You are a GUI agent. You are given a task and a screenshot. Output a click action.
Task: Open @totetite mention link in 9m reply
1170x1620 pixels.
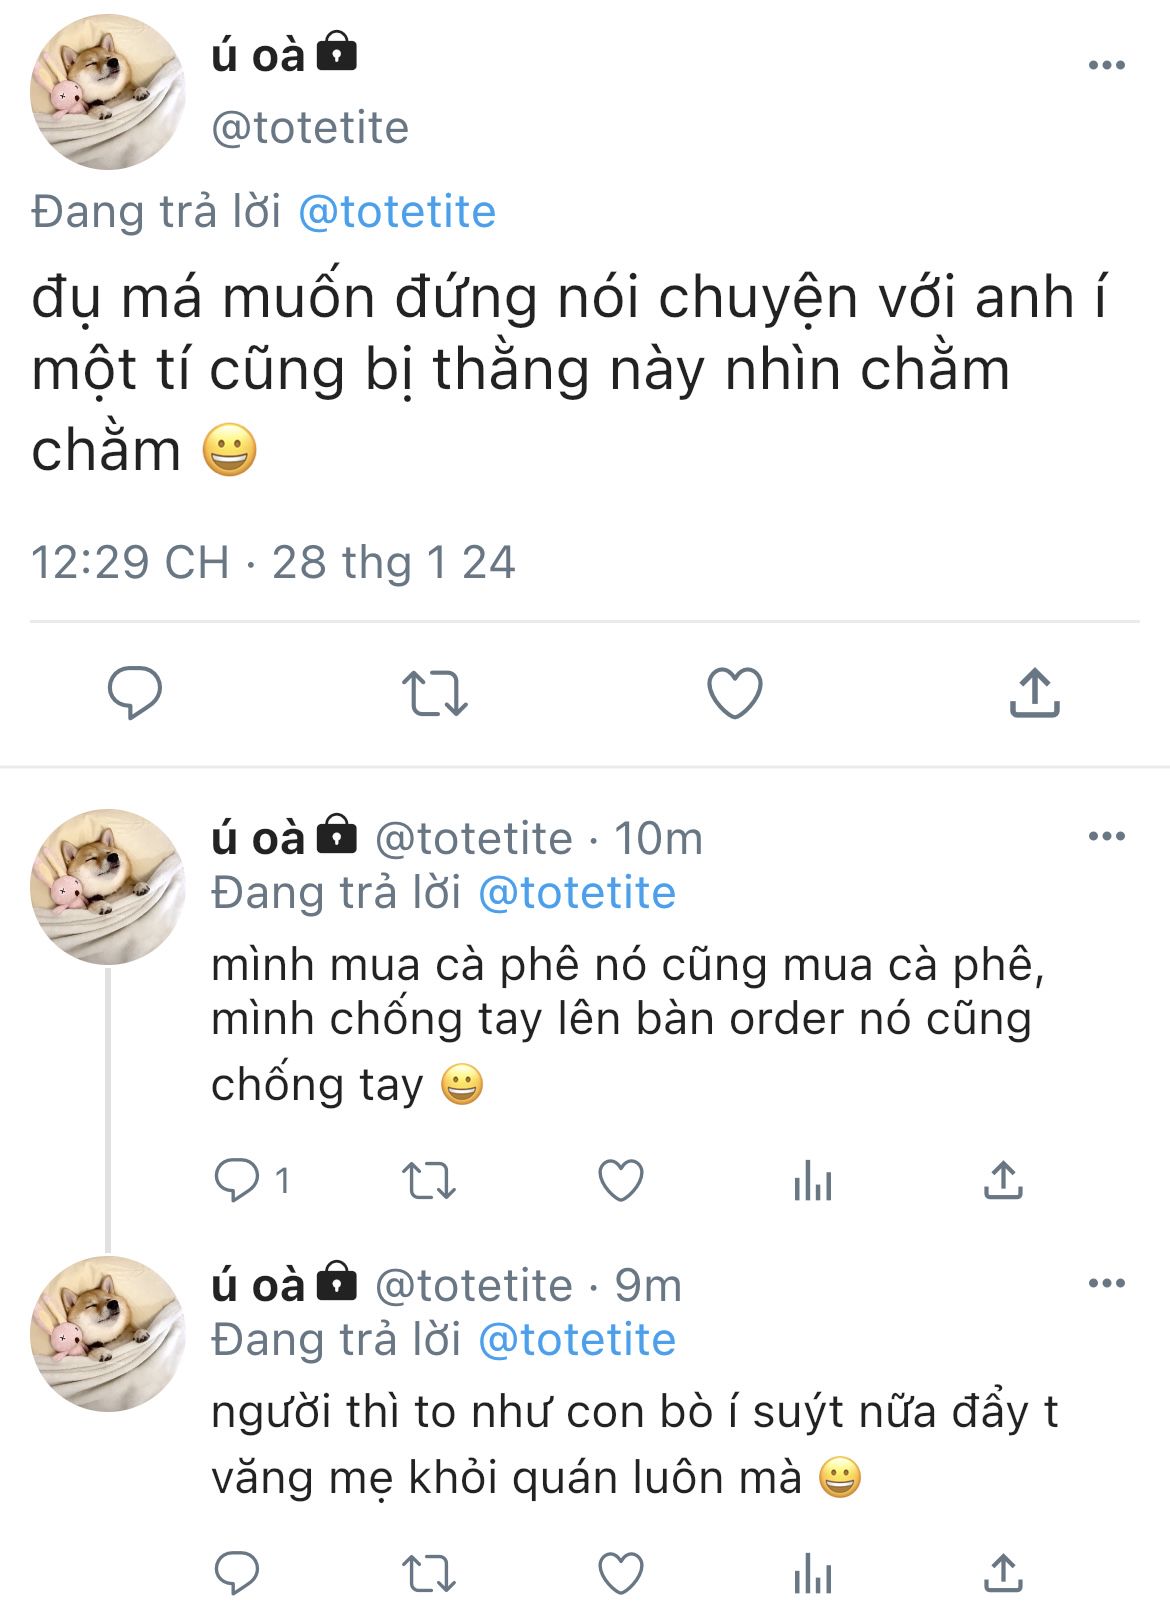(577, 1340)
